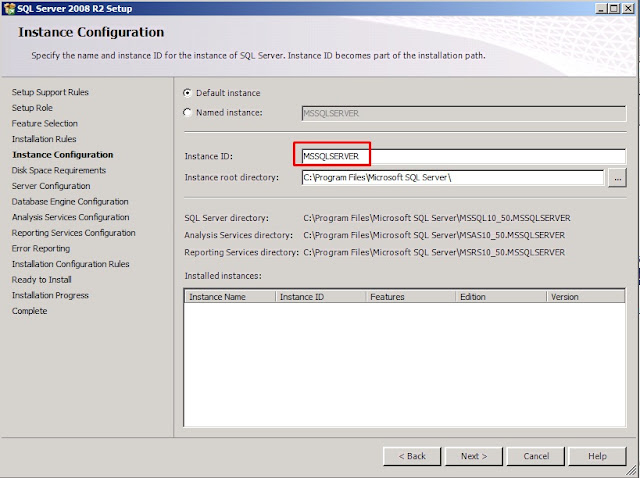
Task: Select Disk Space Requirements step
Action: coord(59,170)
